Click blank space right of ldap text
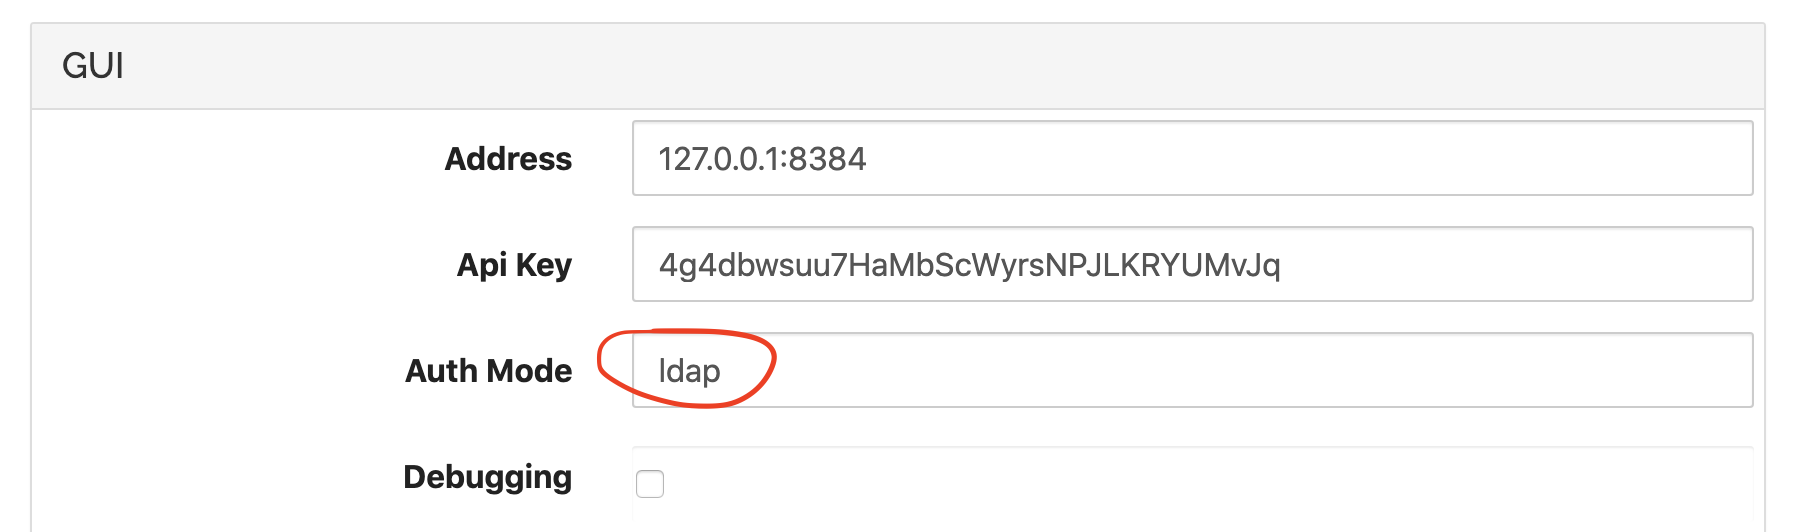Image resolution: width=1793 pixels, height=532 pixels. pyautogui.click(x=1100, y=371)
